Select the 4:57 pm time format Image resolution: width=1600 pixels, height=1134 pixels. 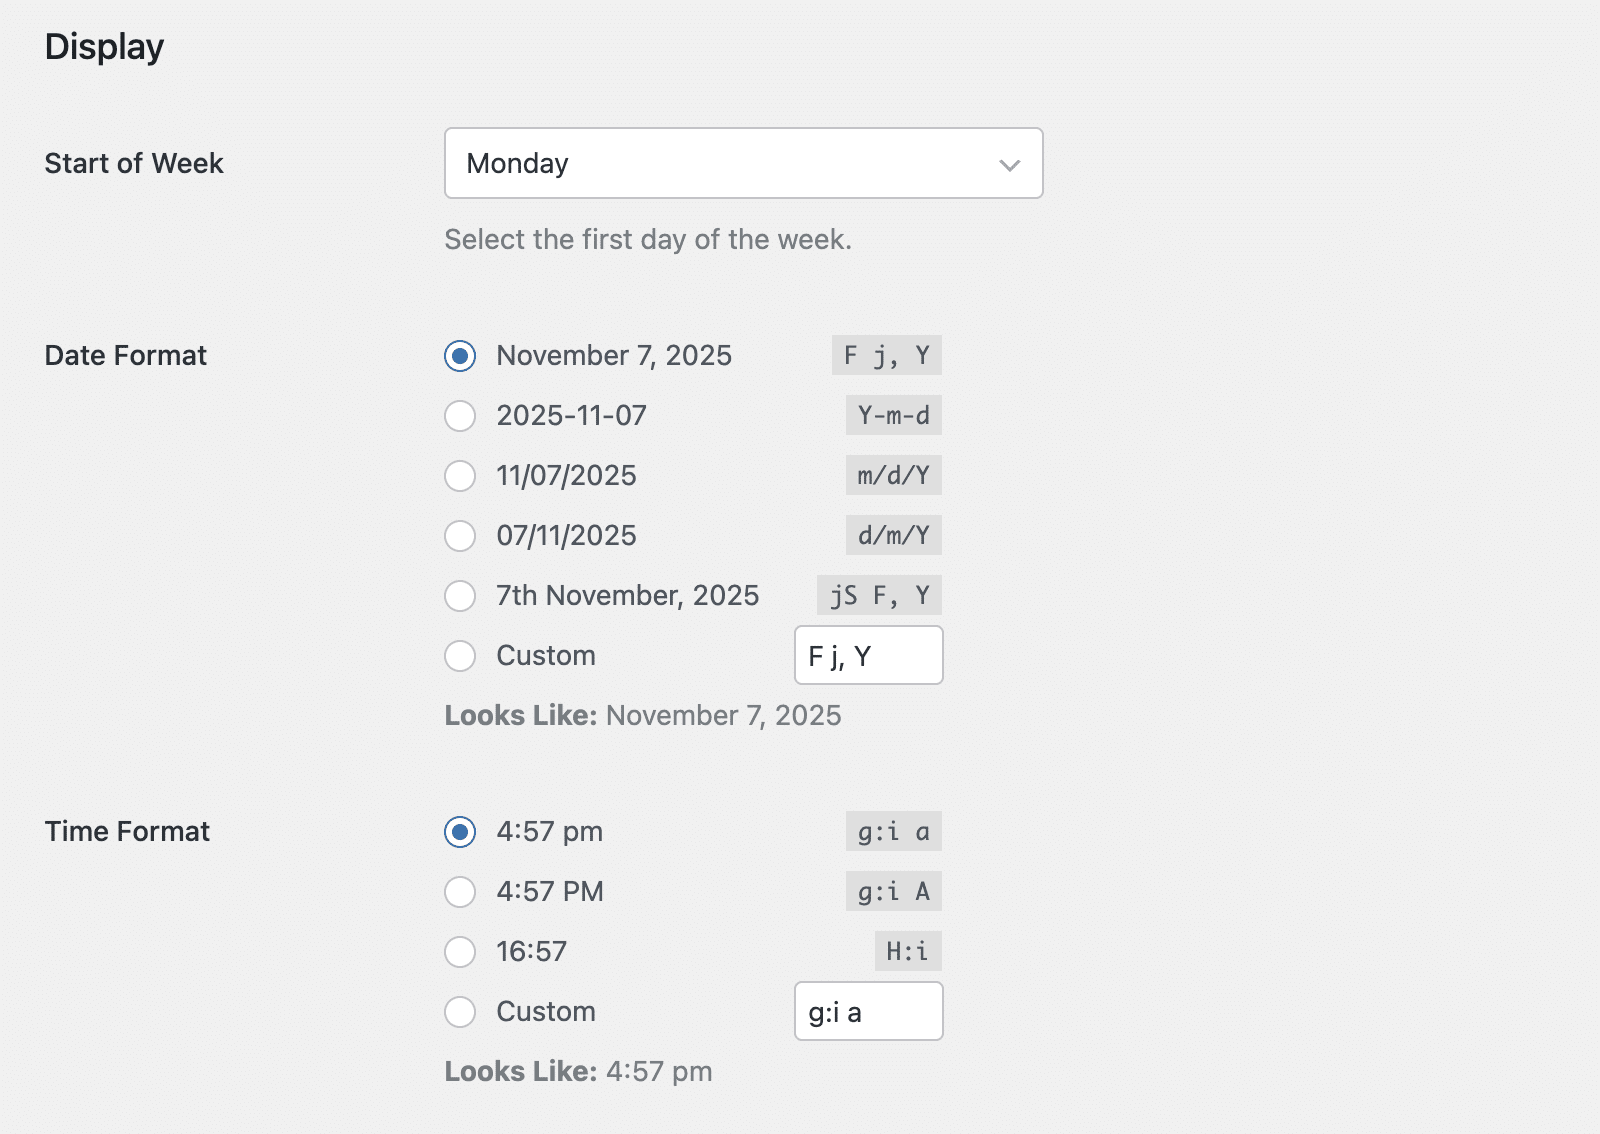coord(459,831)
